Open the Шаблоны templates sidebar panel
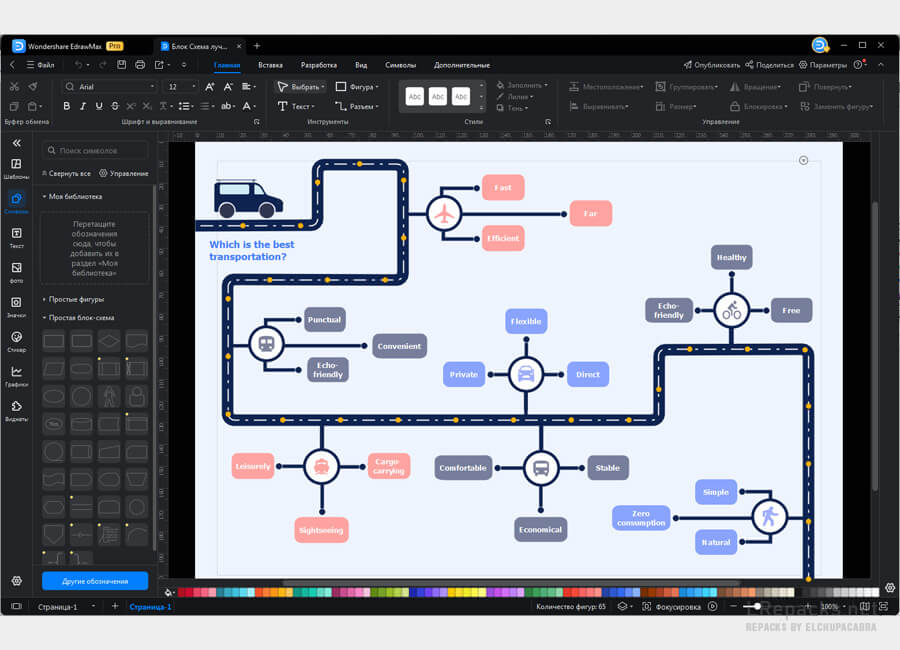This screenshot has height=650, width=900. (x=16, y=168)
